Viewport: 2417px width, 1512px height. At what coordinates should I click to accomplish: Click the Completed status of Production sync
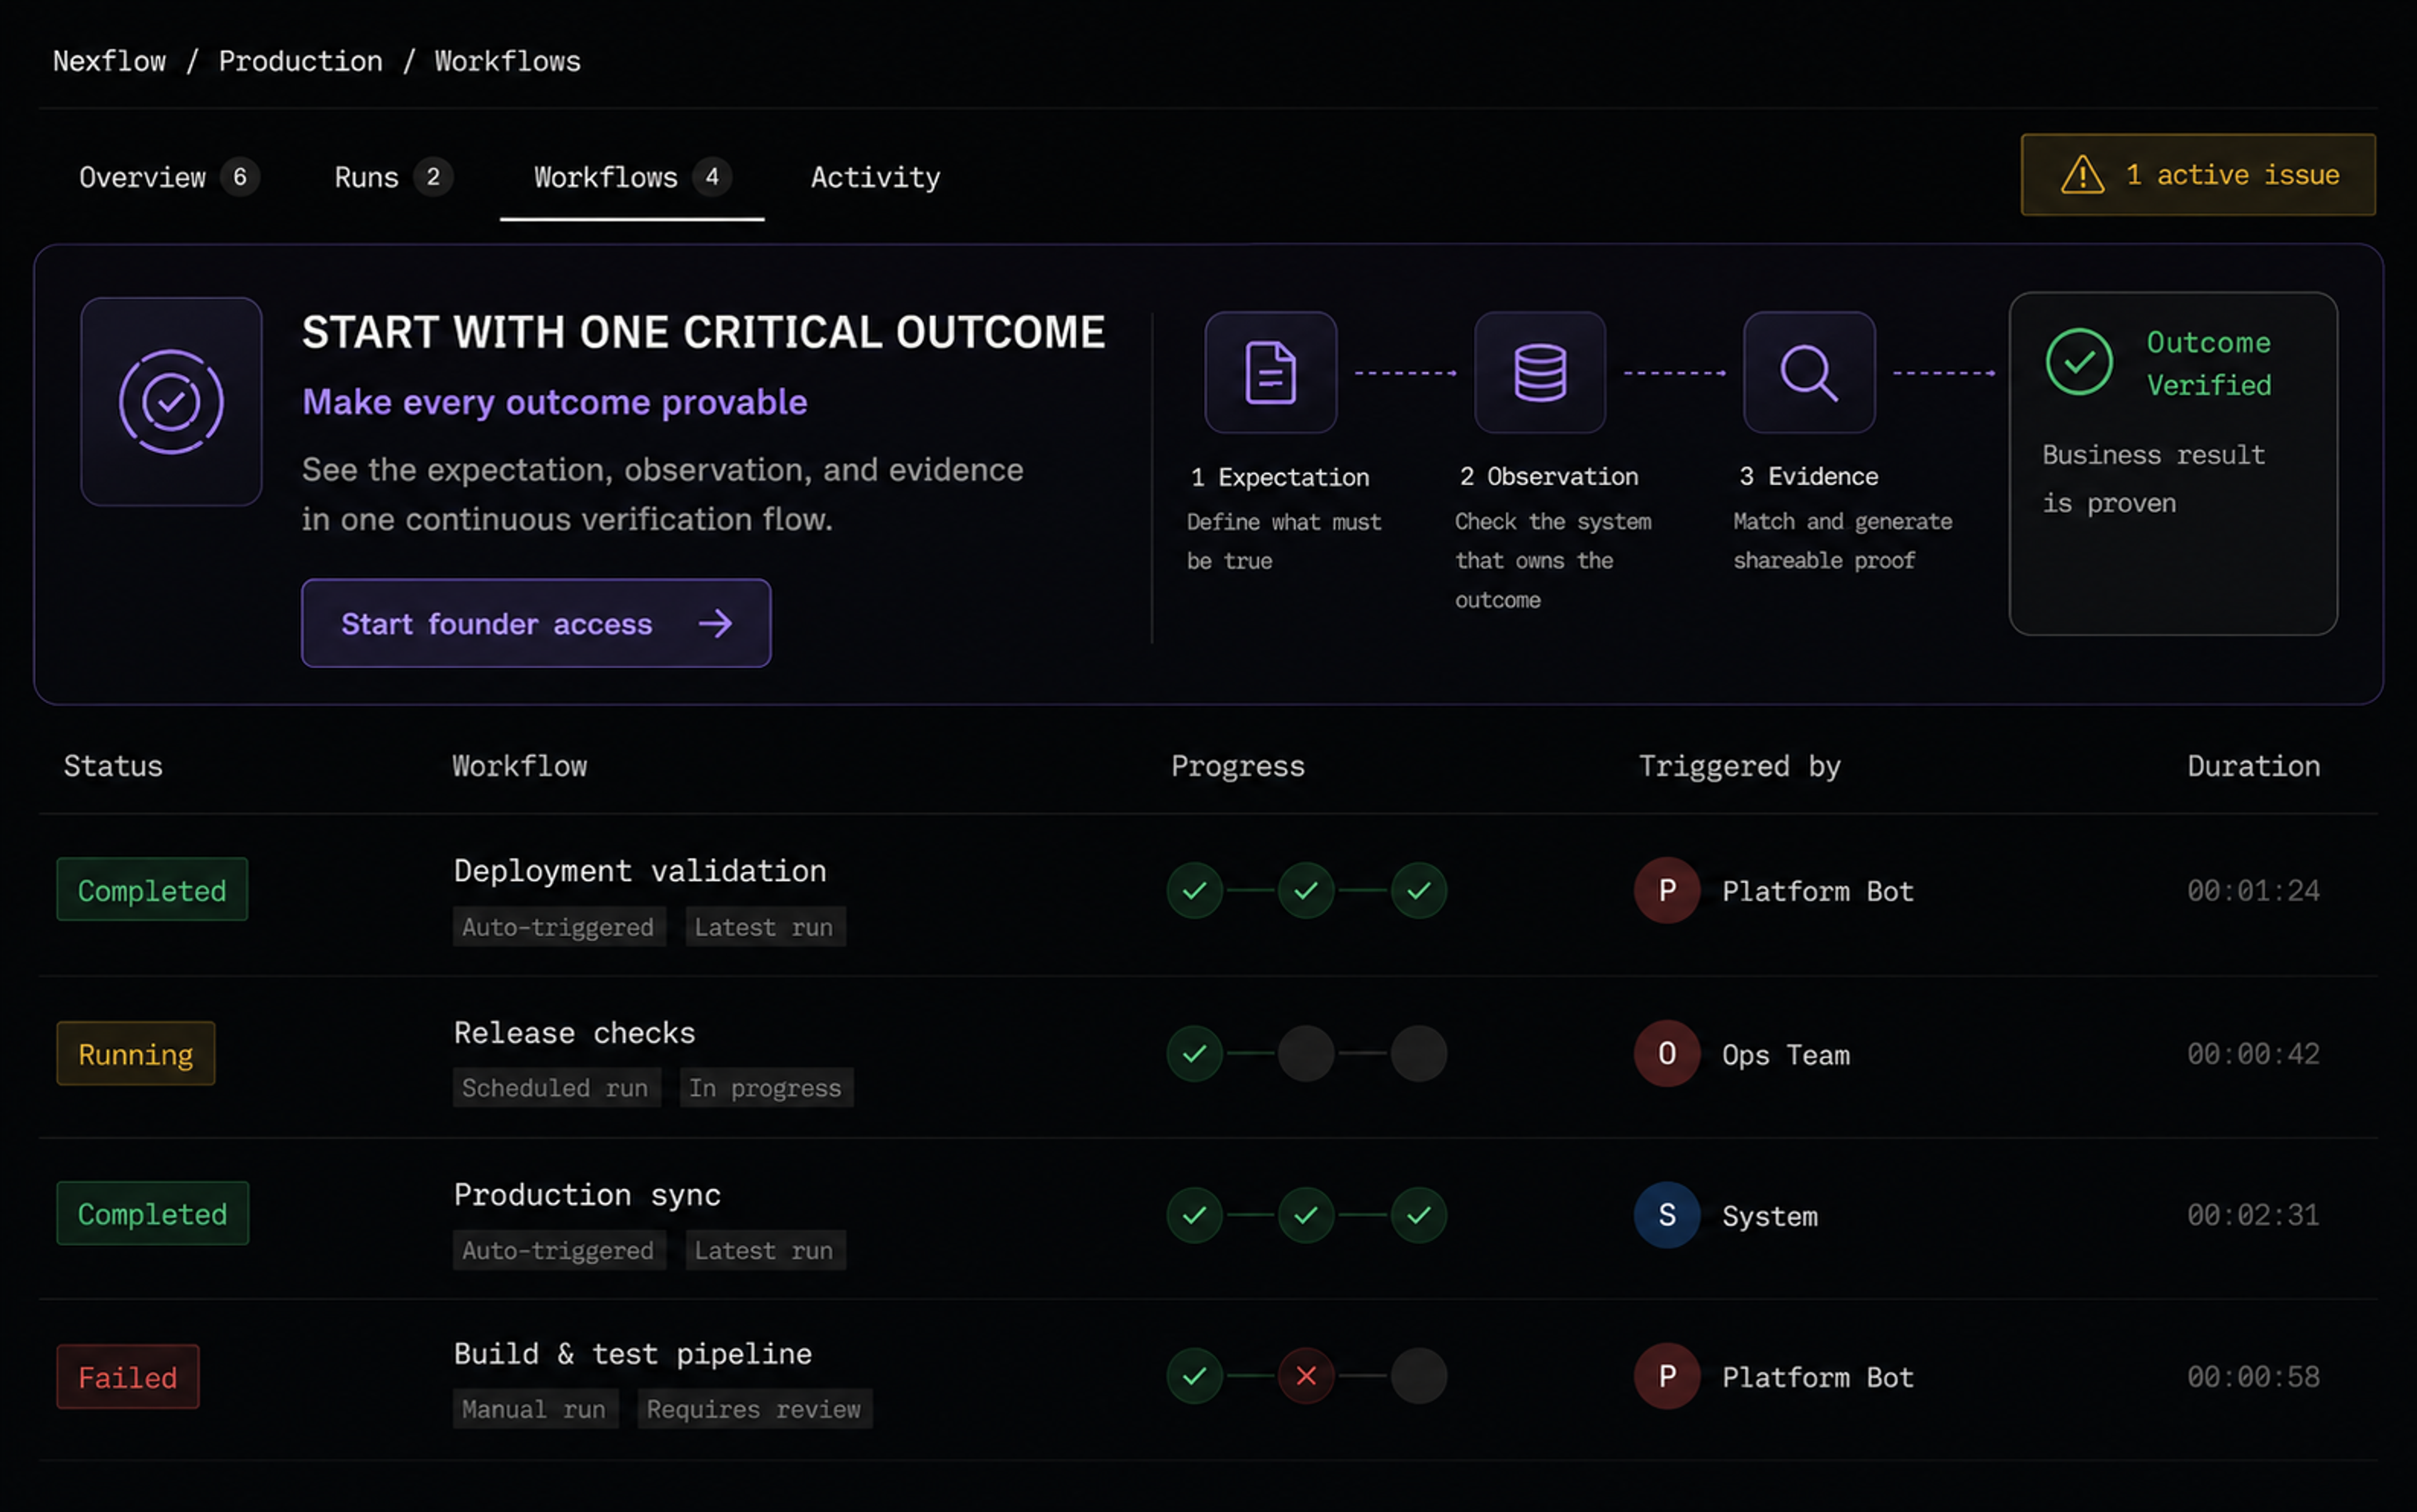pos(153,1213)
